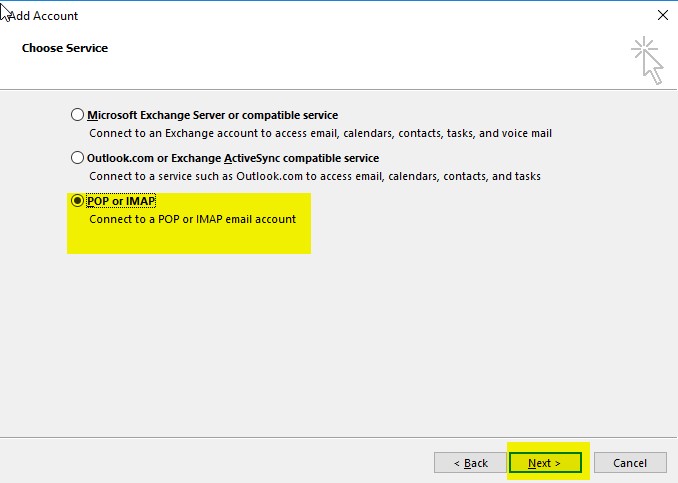Click the sparkle cursor wizard icon in header
Viewport: 678px width, 483px height.
click(646, 60)
